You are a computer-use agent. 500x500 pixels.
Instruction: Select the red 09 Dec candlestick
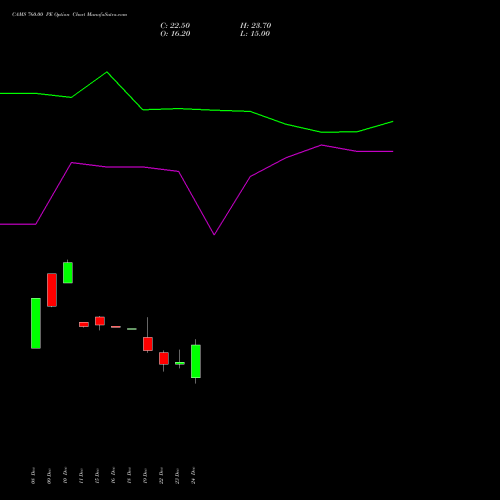pyautogui.click(x=52, y=290)
